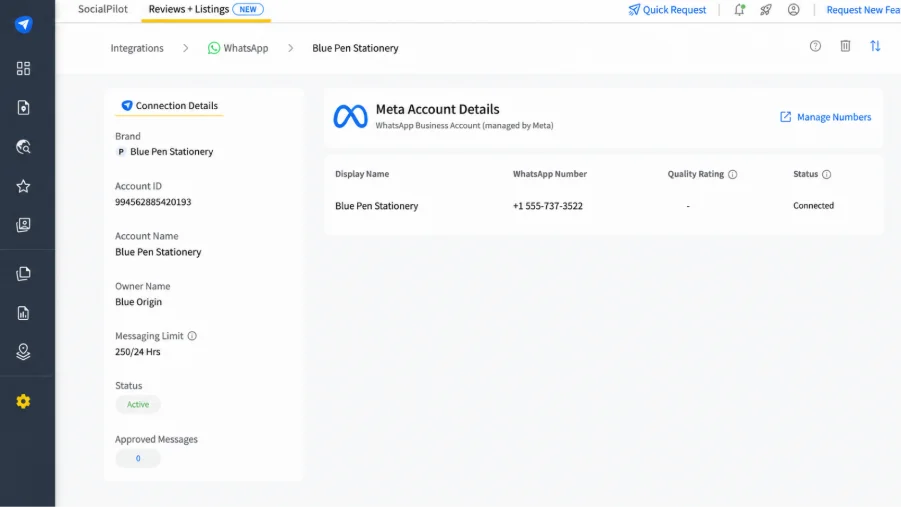The image size is (901, 507).
Task: Open the yellow settings gear icon
Action: [x=24, y=401]
